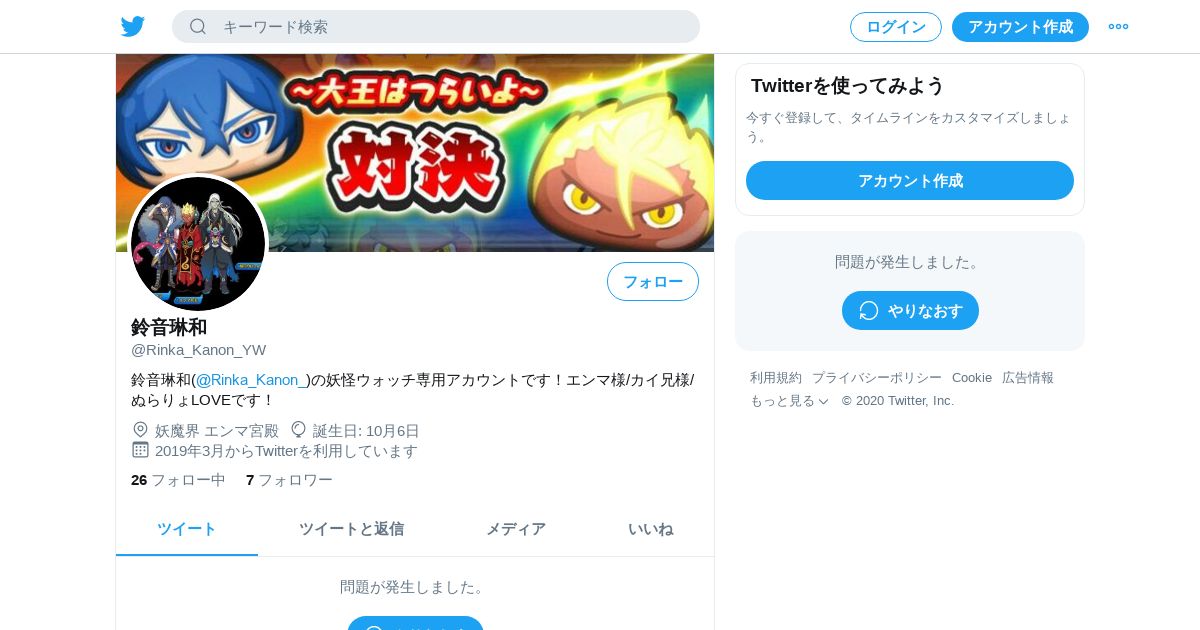Click the ログイン button
Screen dimensions: 1200x630
click(x=896, y=27)
